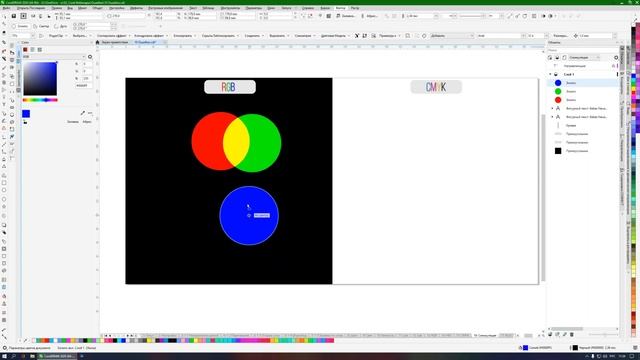Click the outline indicator in status bar
Screen dimensions: 640x360
(x=575, y=348)
